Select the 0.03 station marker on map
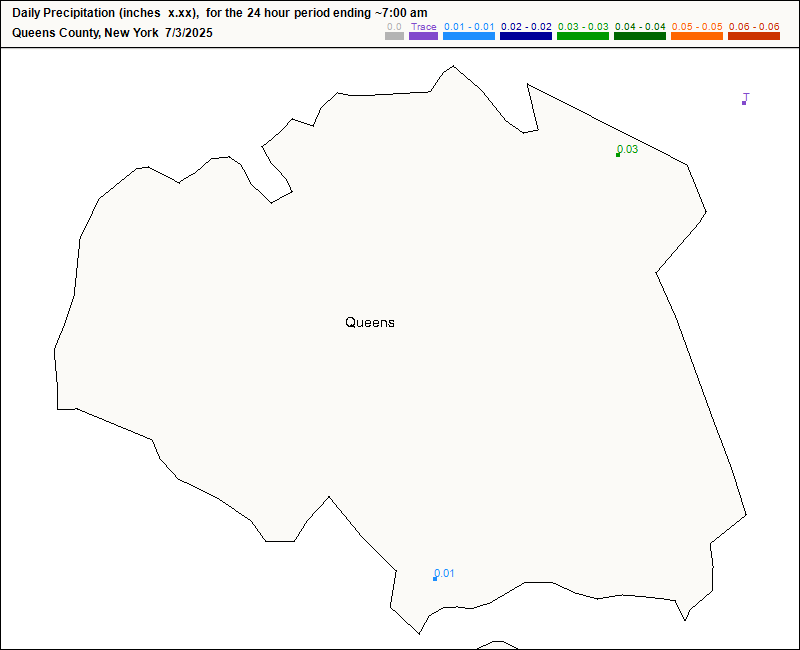Screen dimensions: 800x650 618,155
